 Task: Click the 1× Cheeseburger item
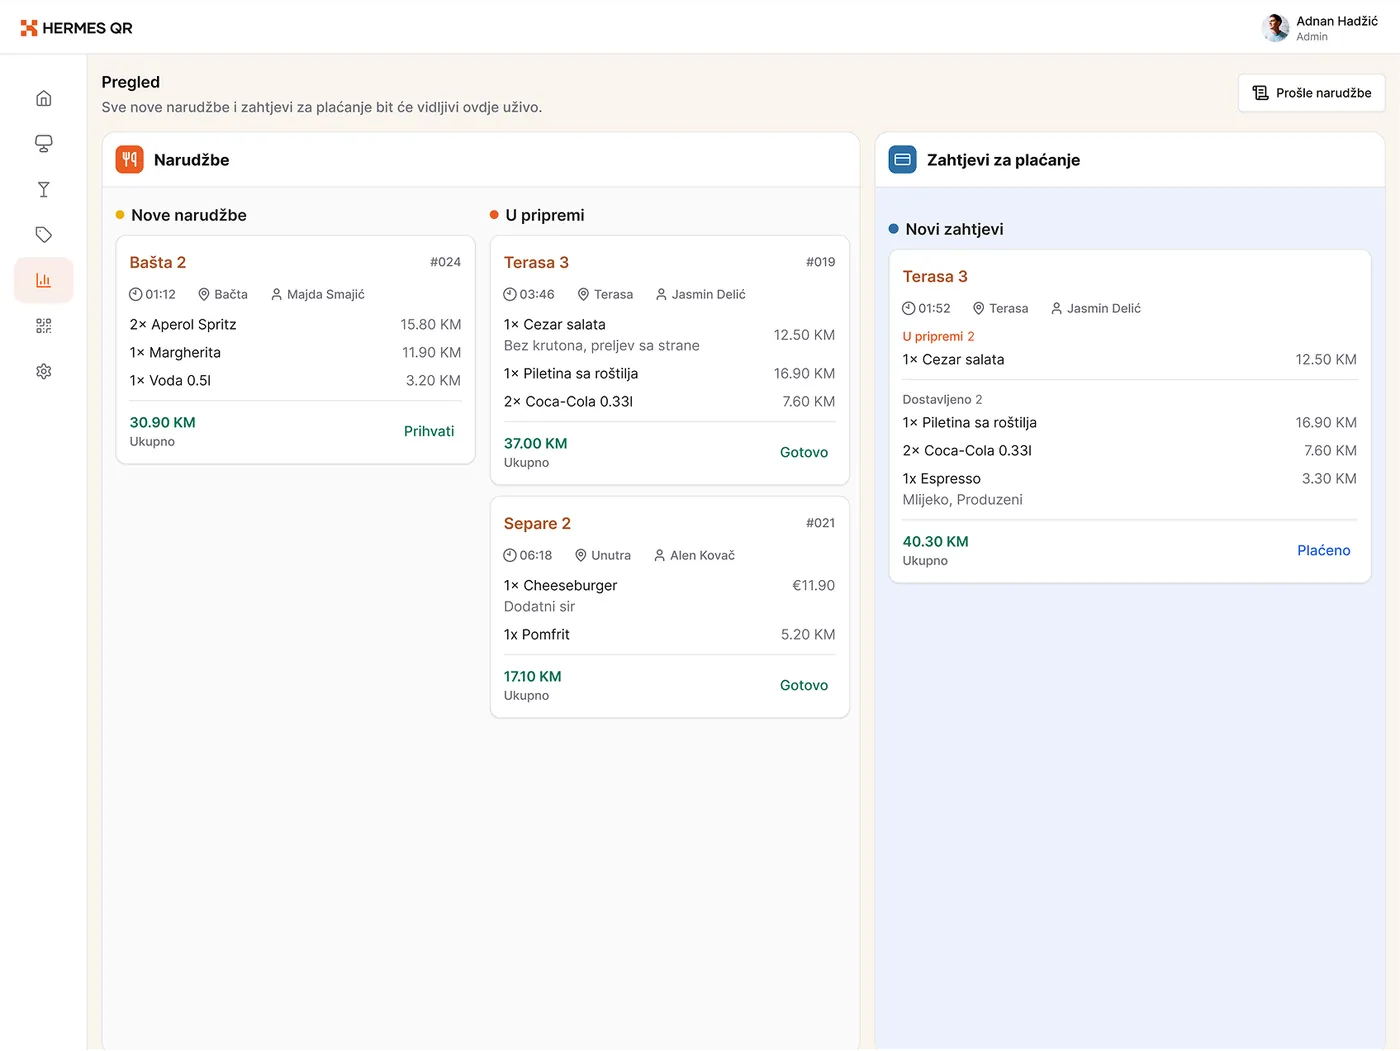click(560, 585)
